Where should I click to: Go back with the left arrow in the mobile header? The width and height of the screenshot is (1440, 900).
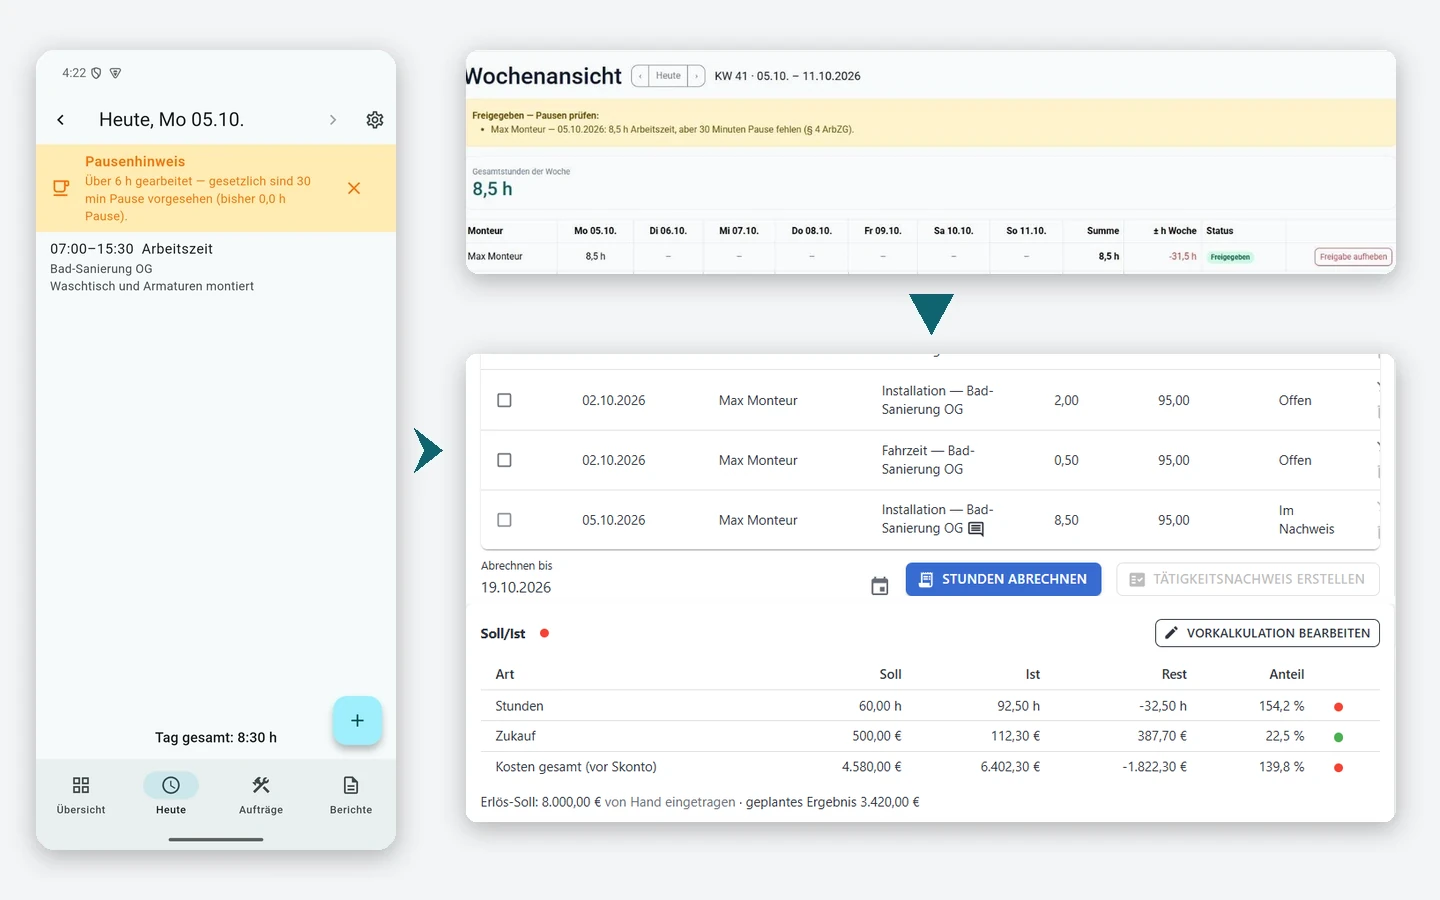coord(61,120)
